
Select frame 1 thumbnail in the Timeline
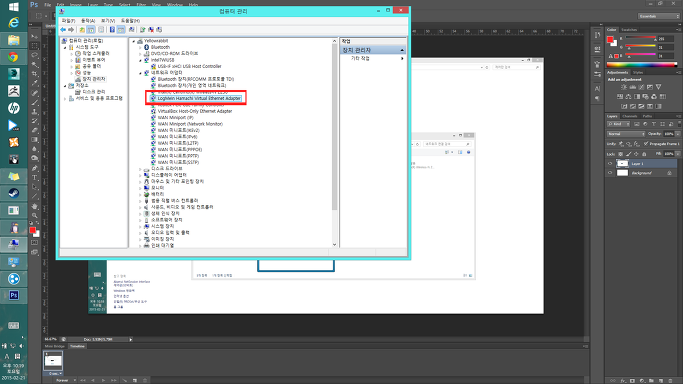(53, 361)
